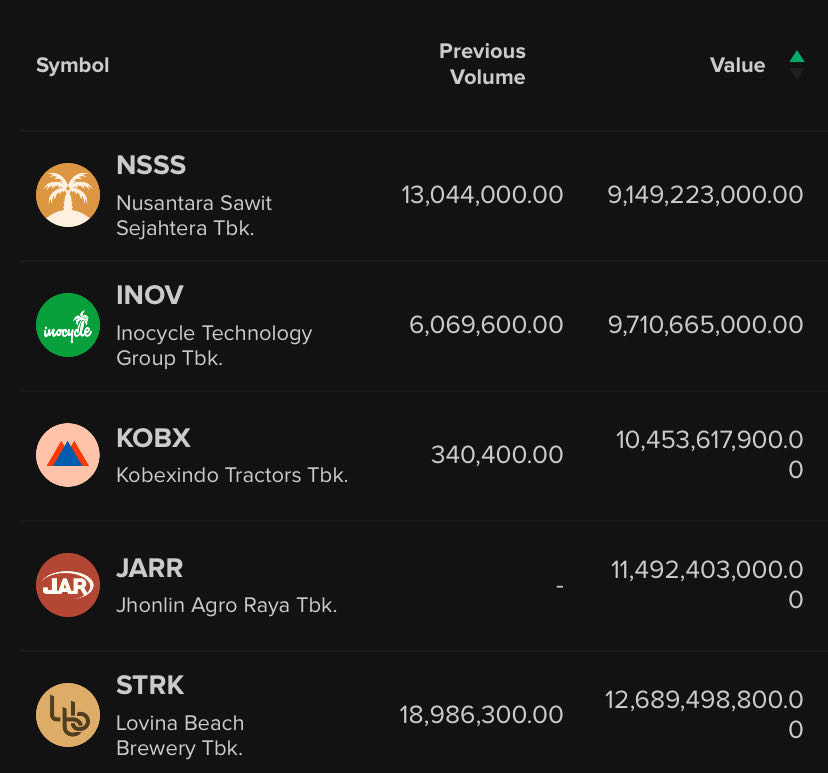Click NSSS value 9,149,223,000.00
Viewport: 828px width, 773px height.
pyautogui.click(x=705, y=195)
